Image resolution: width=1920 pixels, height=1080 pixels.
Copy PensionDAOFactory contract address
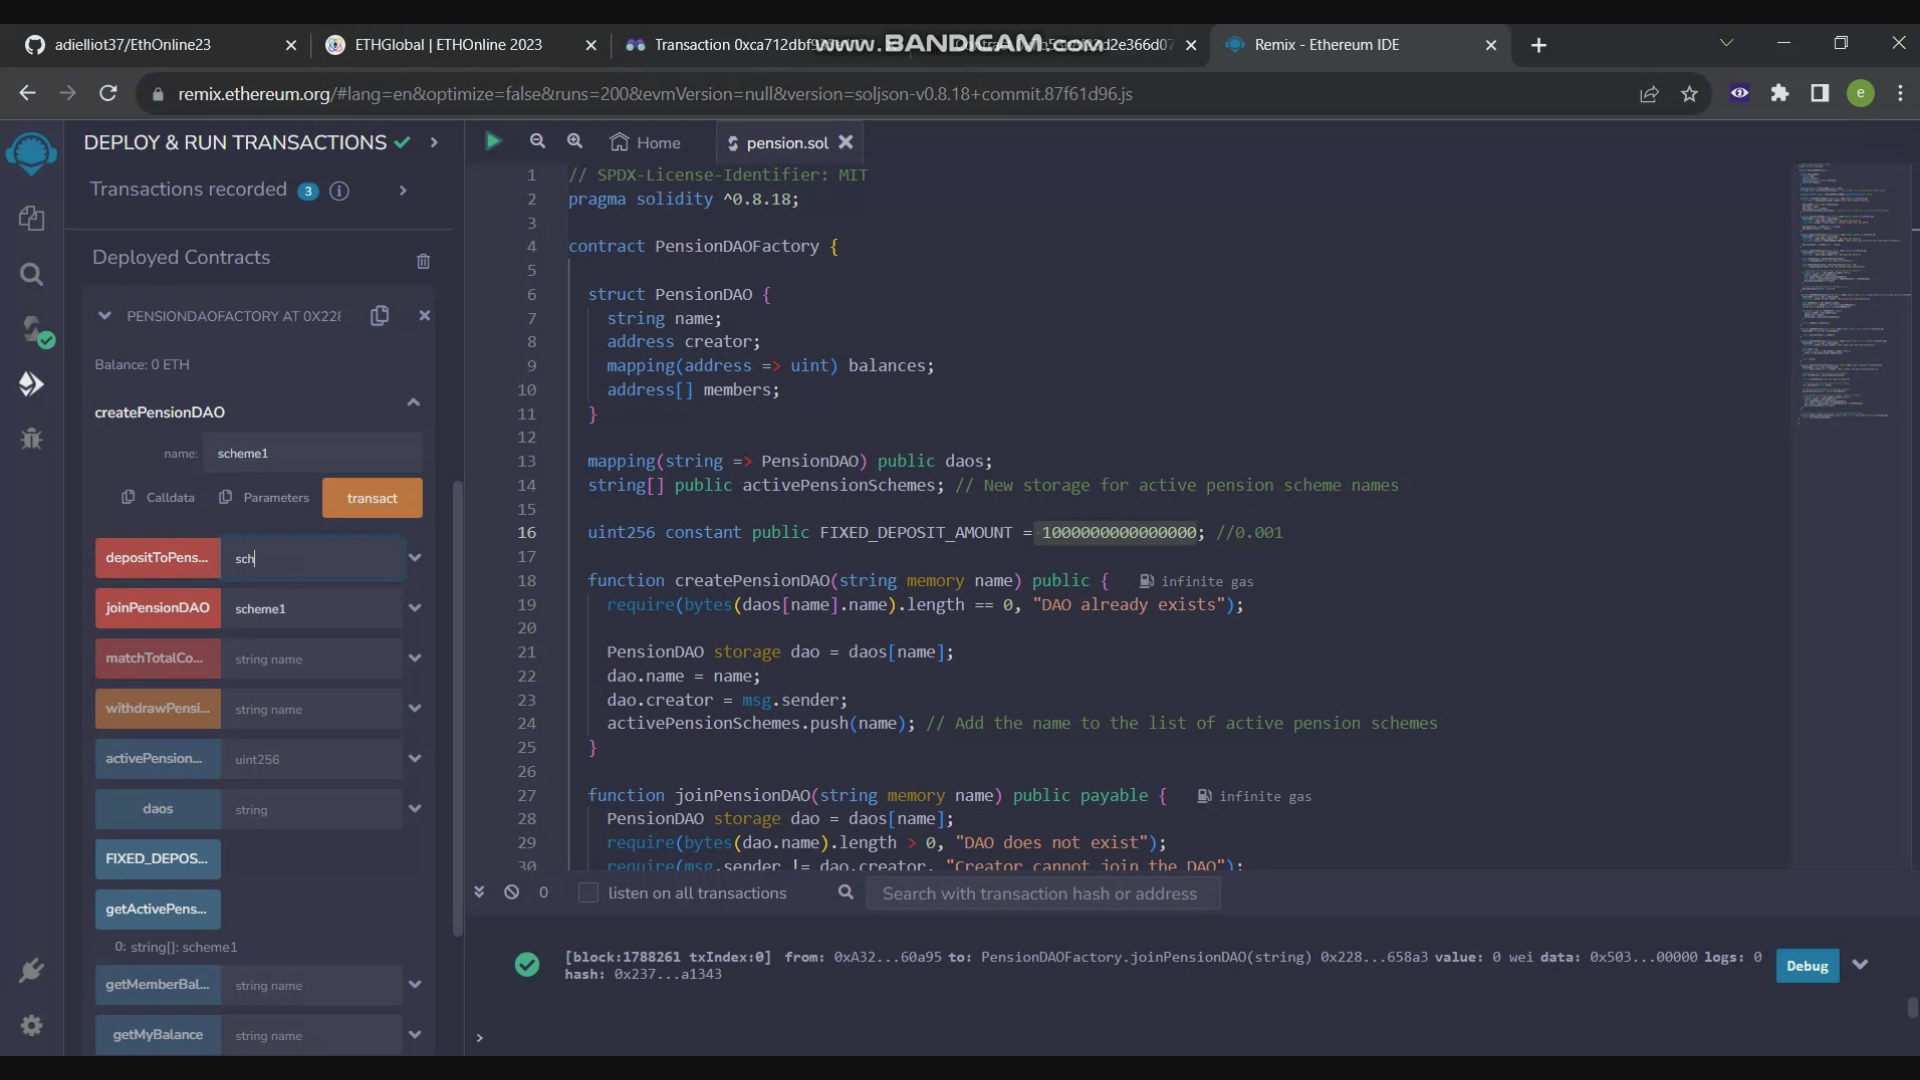coord(379,316)
